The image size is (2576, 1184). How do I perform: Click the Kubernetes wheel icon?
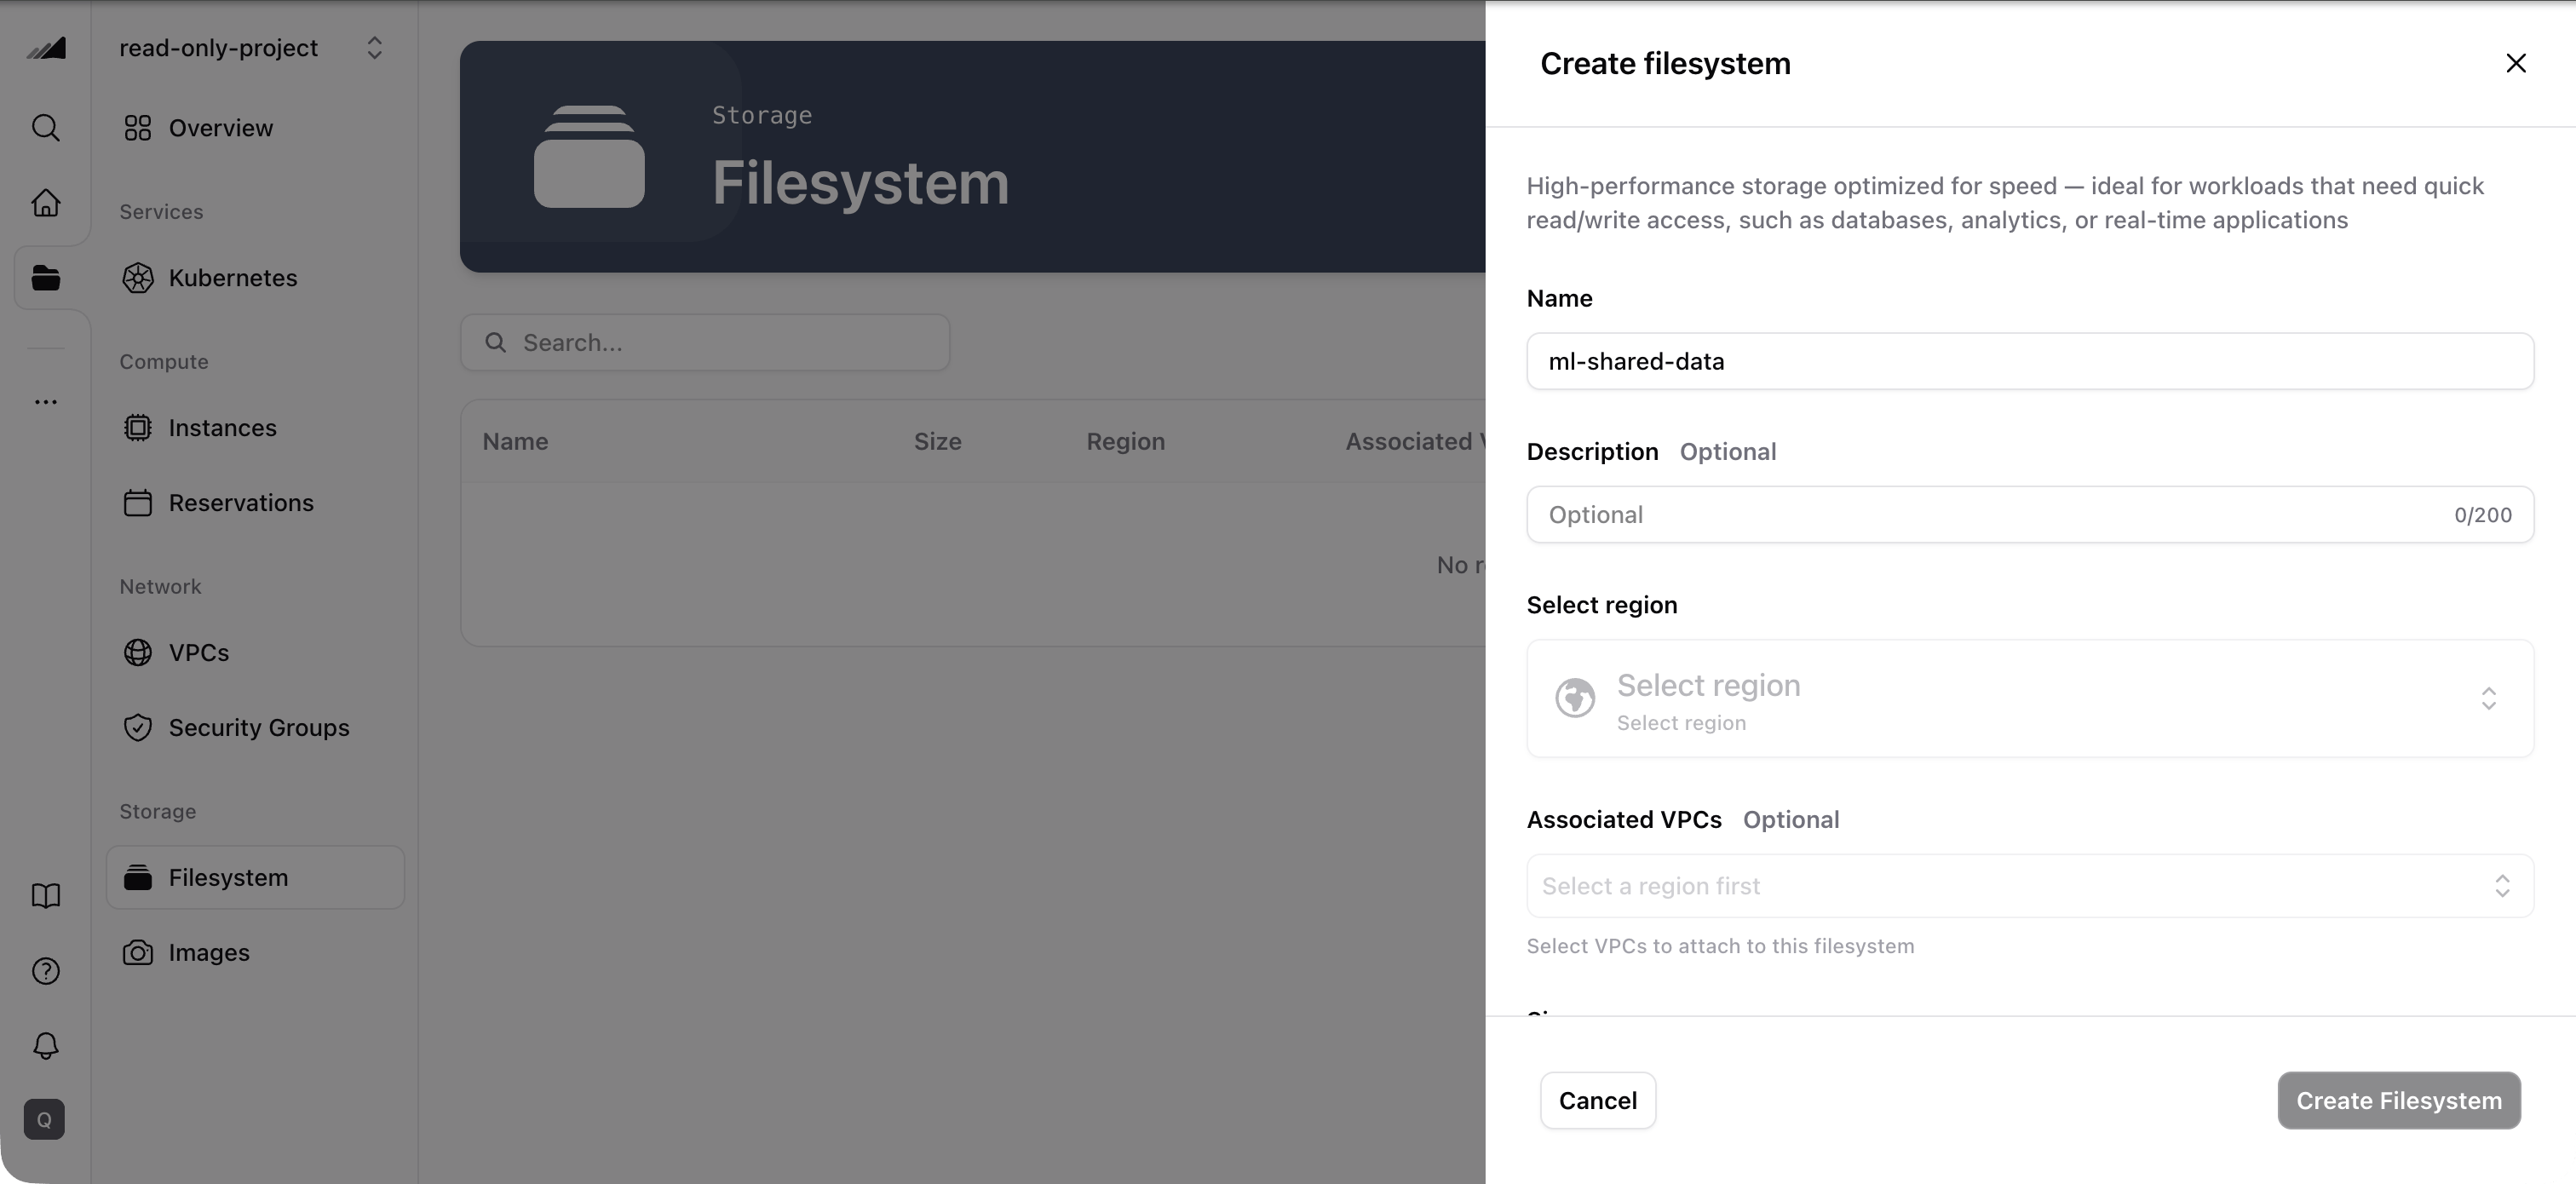[x=138, y=278]
